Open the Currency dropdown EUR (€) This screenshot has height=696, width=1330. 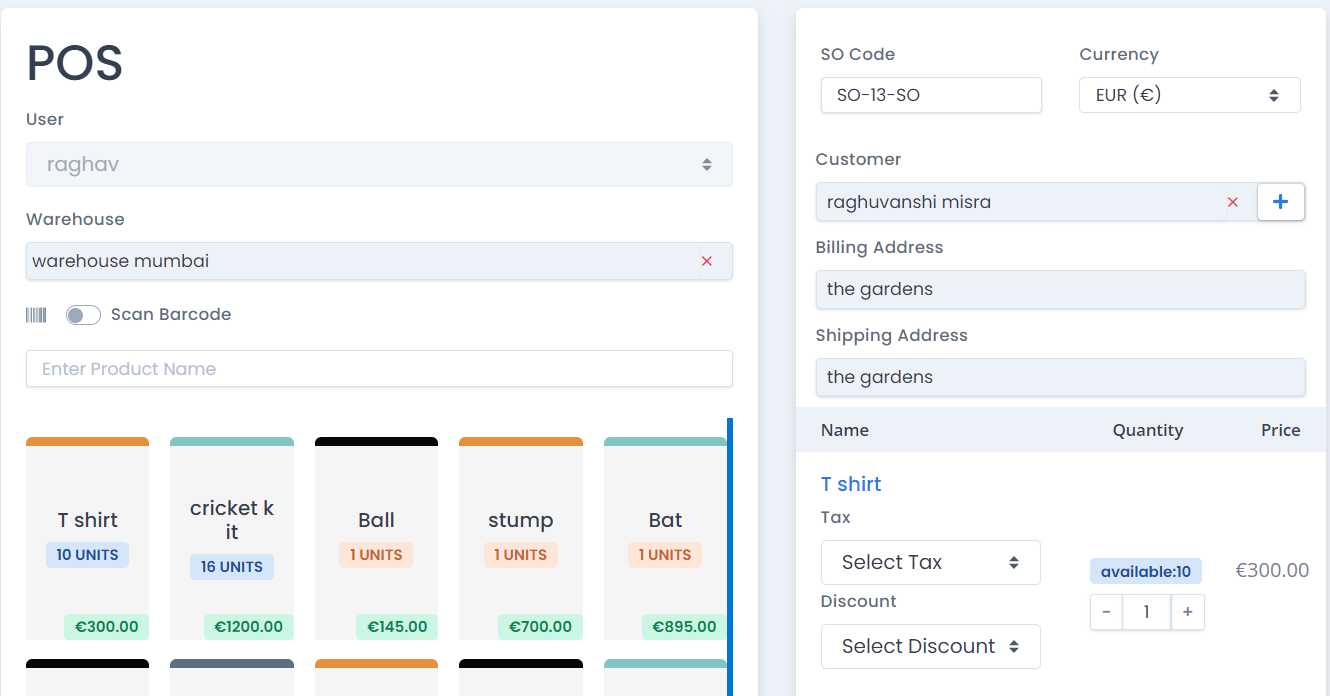pyautogui.click(x=1190, y=95)
